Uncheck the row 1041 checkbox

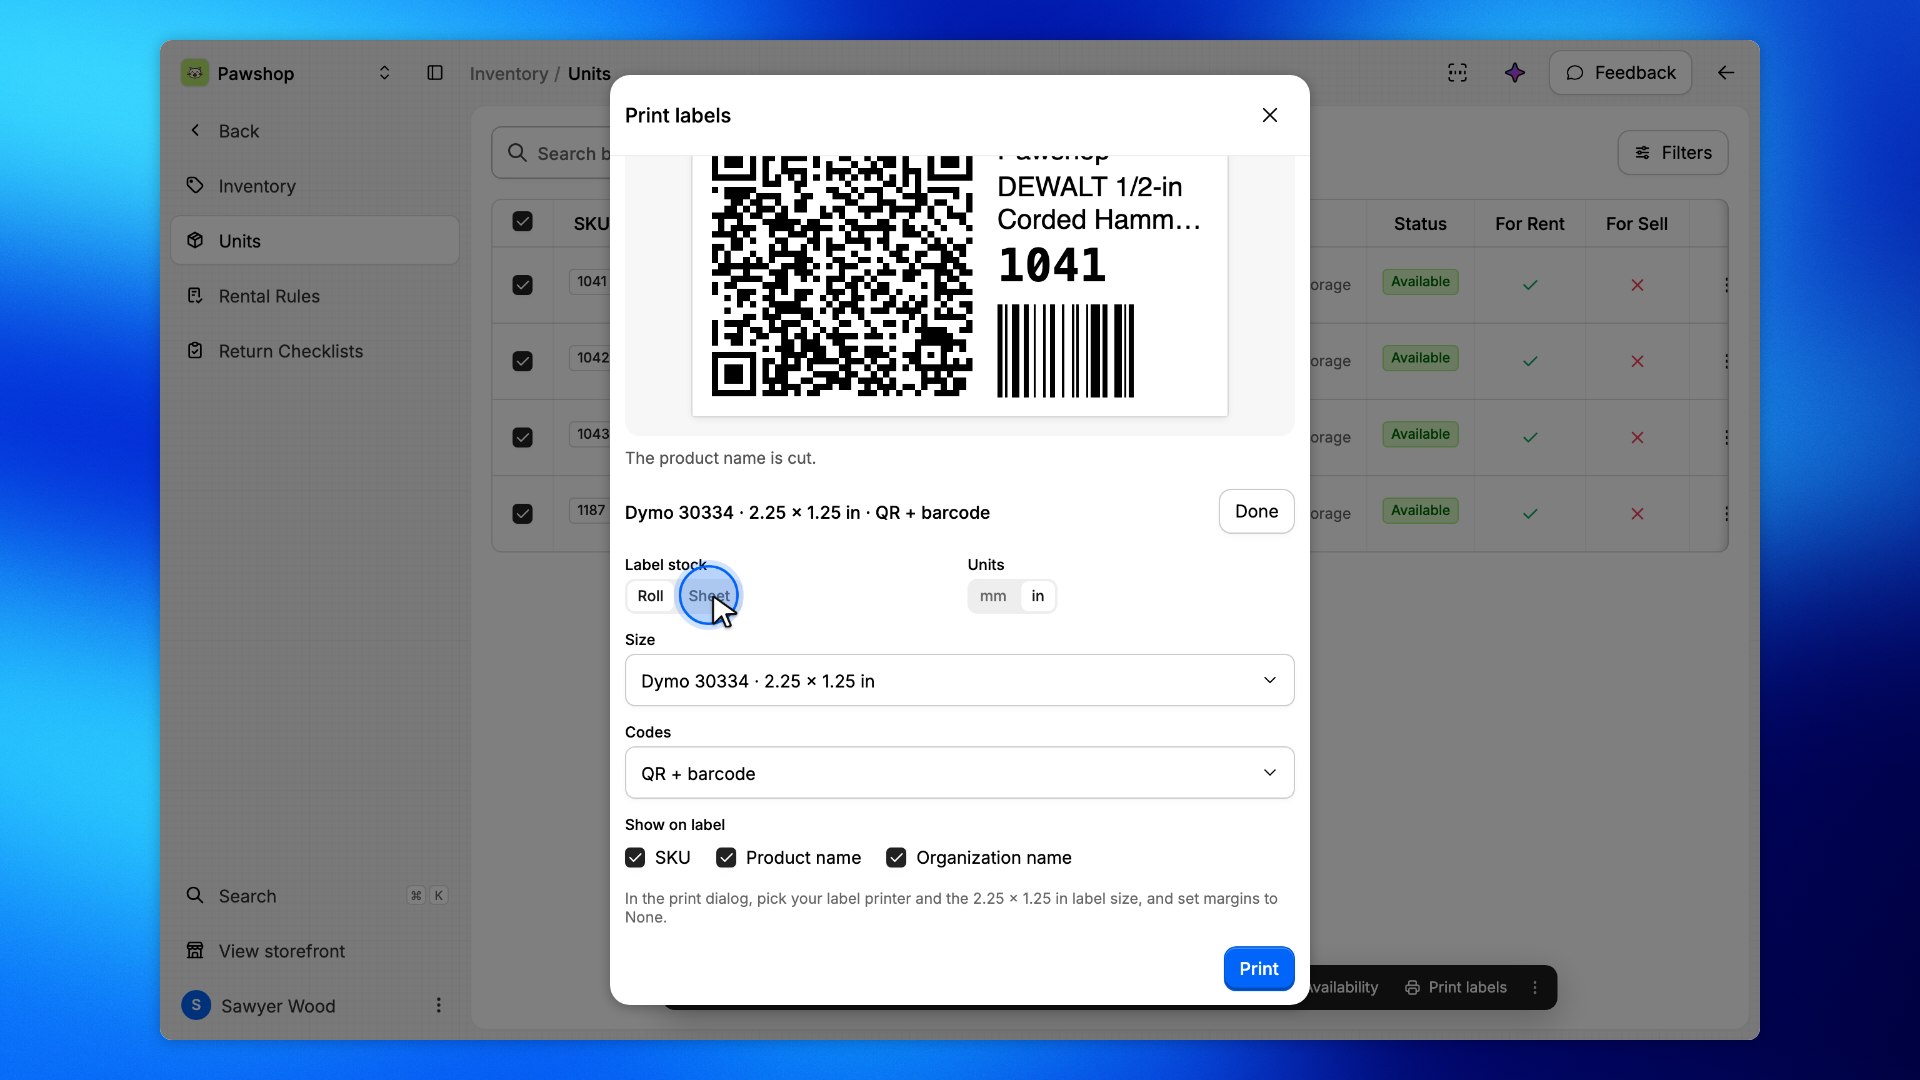tap(523, 285)
